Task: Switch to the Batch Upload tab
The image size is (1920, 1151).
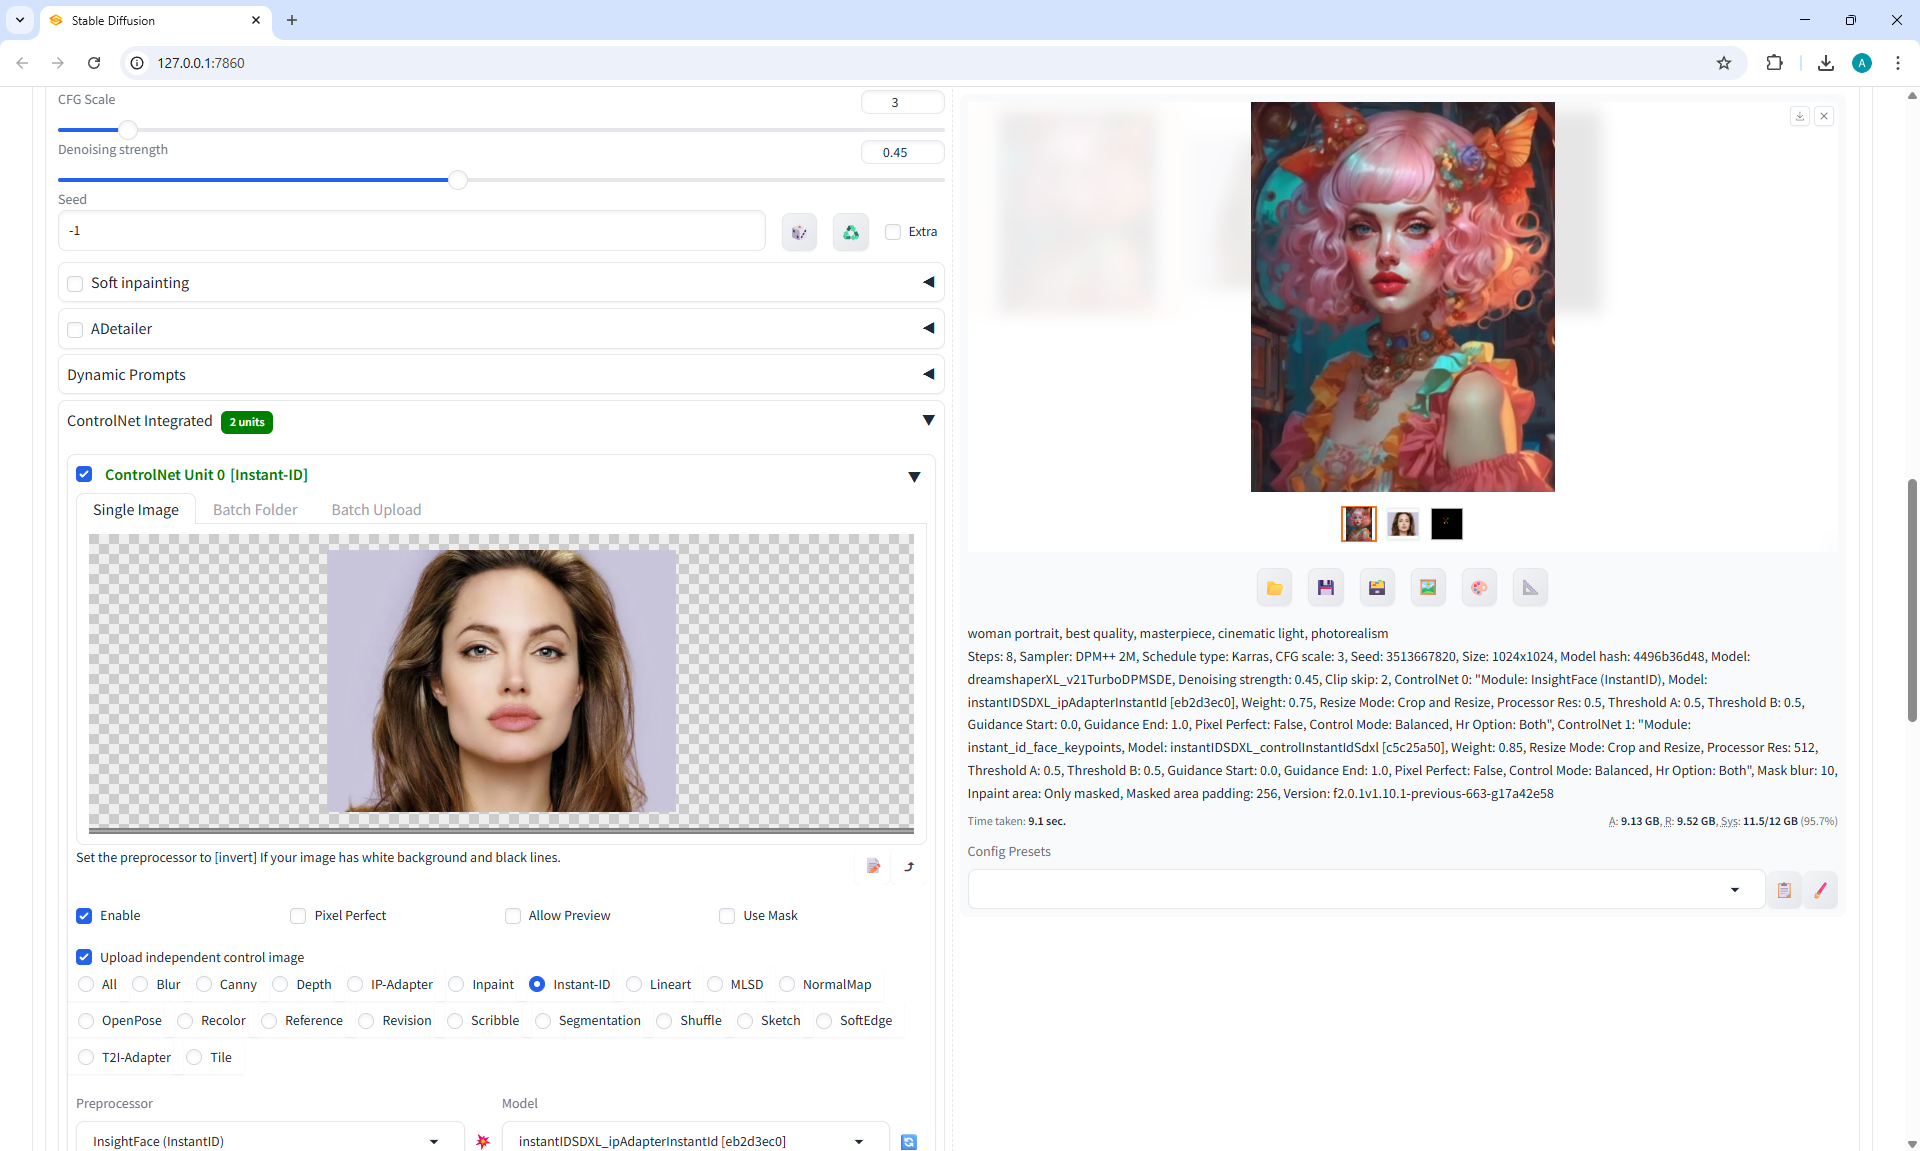Action: pos(376,510)
